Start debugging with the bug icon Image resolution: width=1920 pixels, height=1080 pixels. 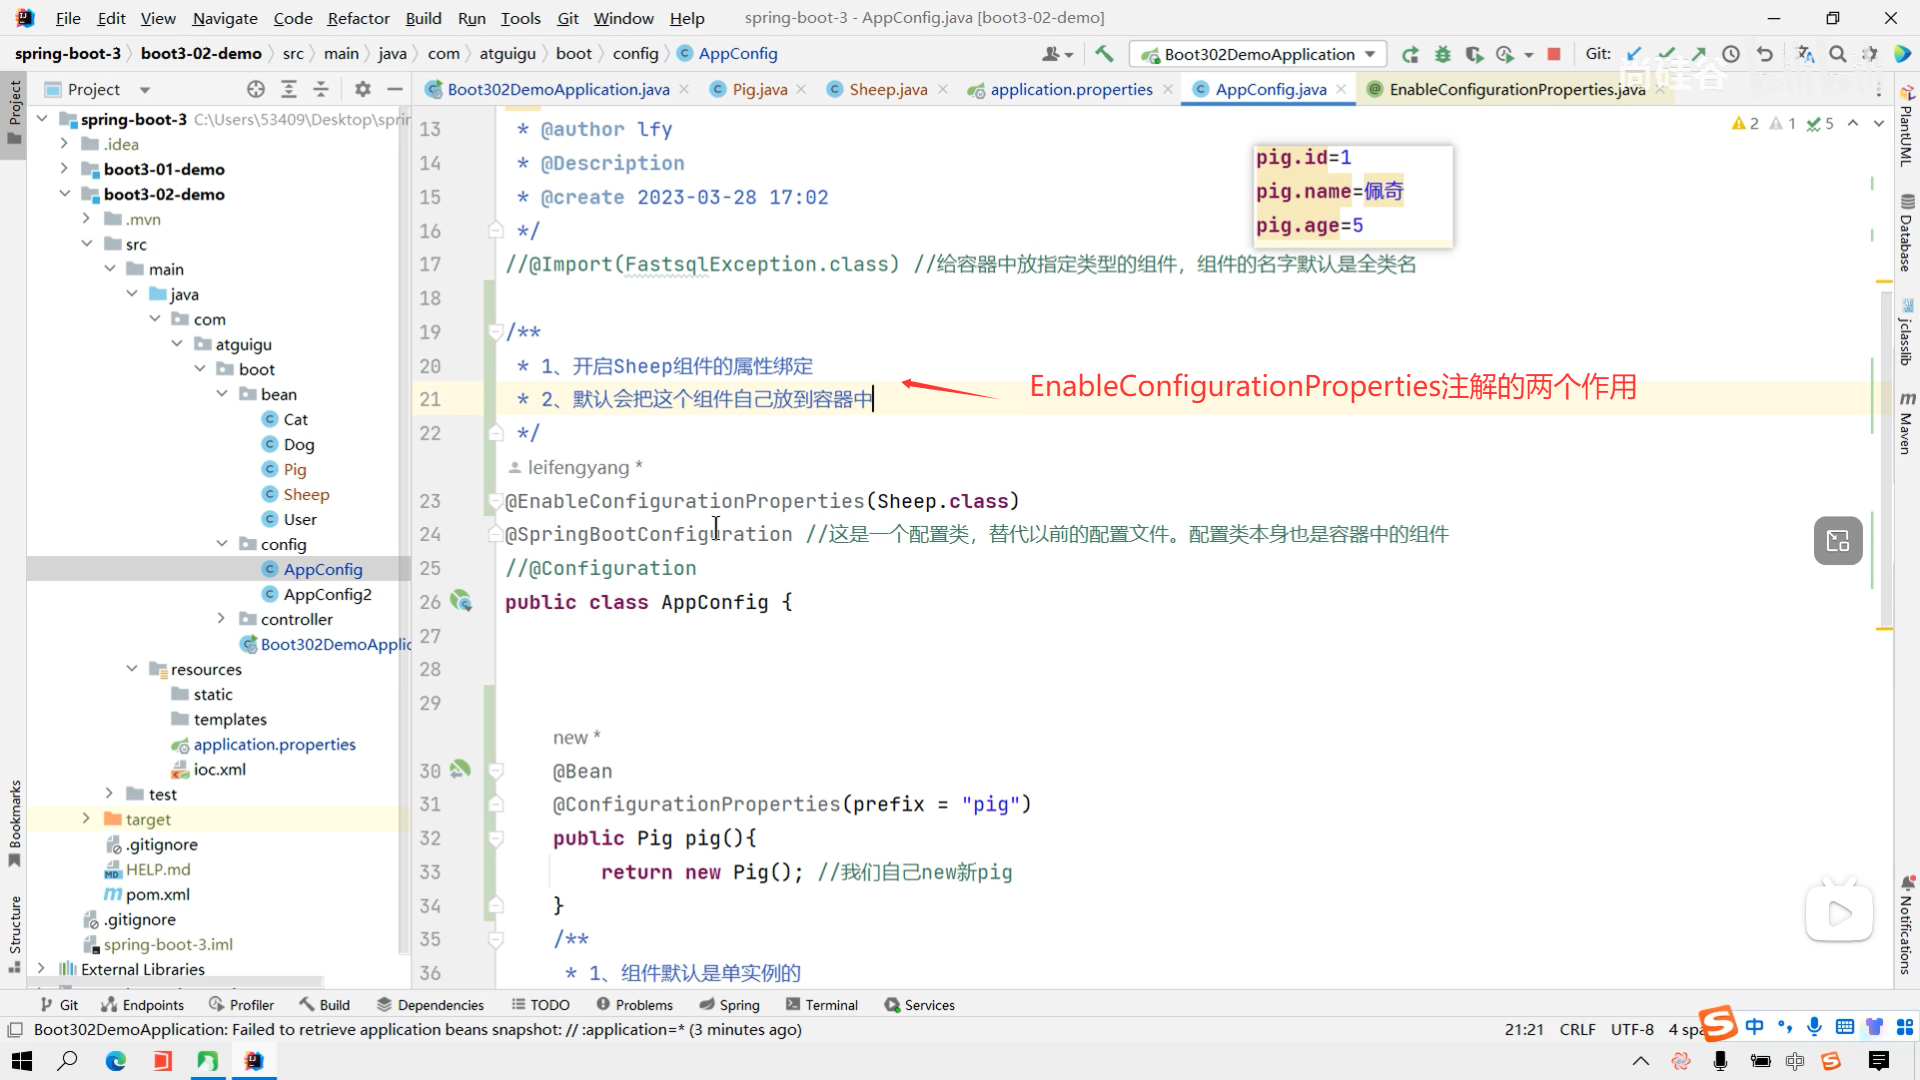click(x=1442, y=54)
